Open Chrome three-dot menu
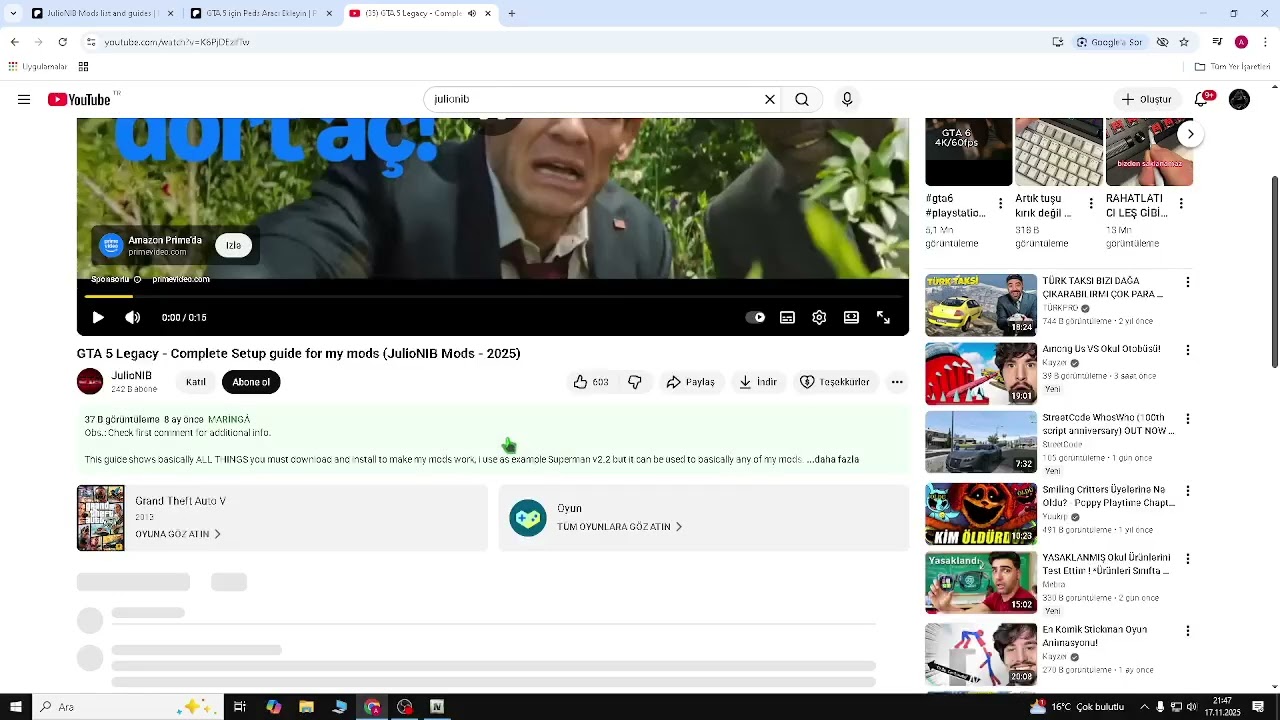 (1265, 42)
